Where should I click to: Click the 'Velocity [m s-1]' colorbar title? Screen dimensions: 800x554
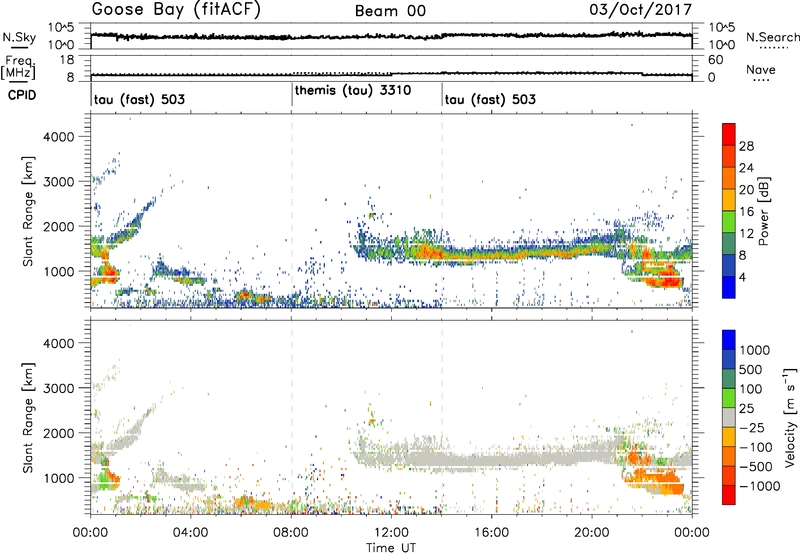click(x=790, y=417)
